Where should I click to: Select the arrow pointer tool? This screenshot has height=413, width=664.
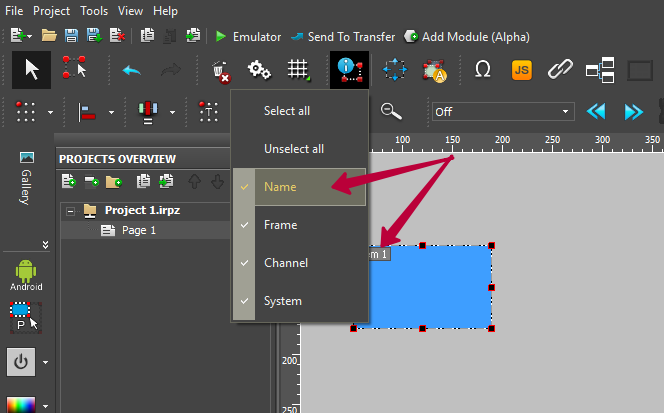pos(32,70)
